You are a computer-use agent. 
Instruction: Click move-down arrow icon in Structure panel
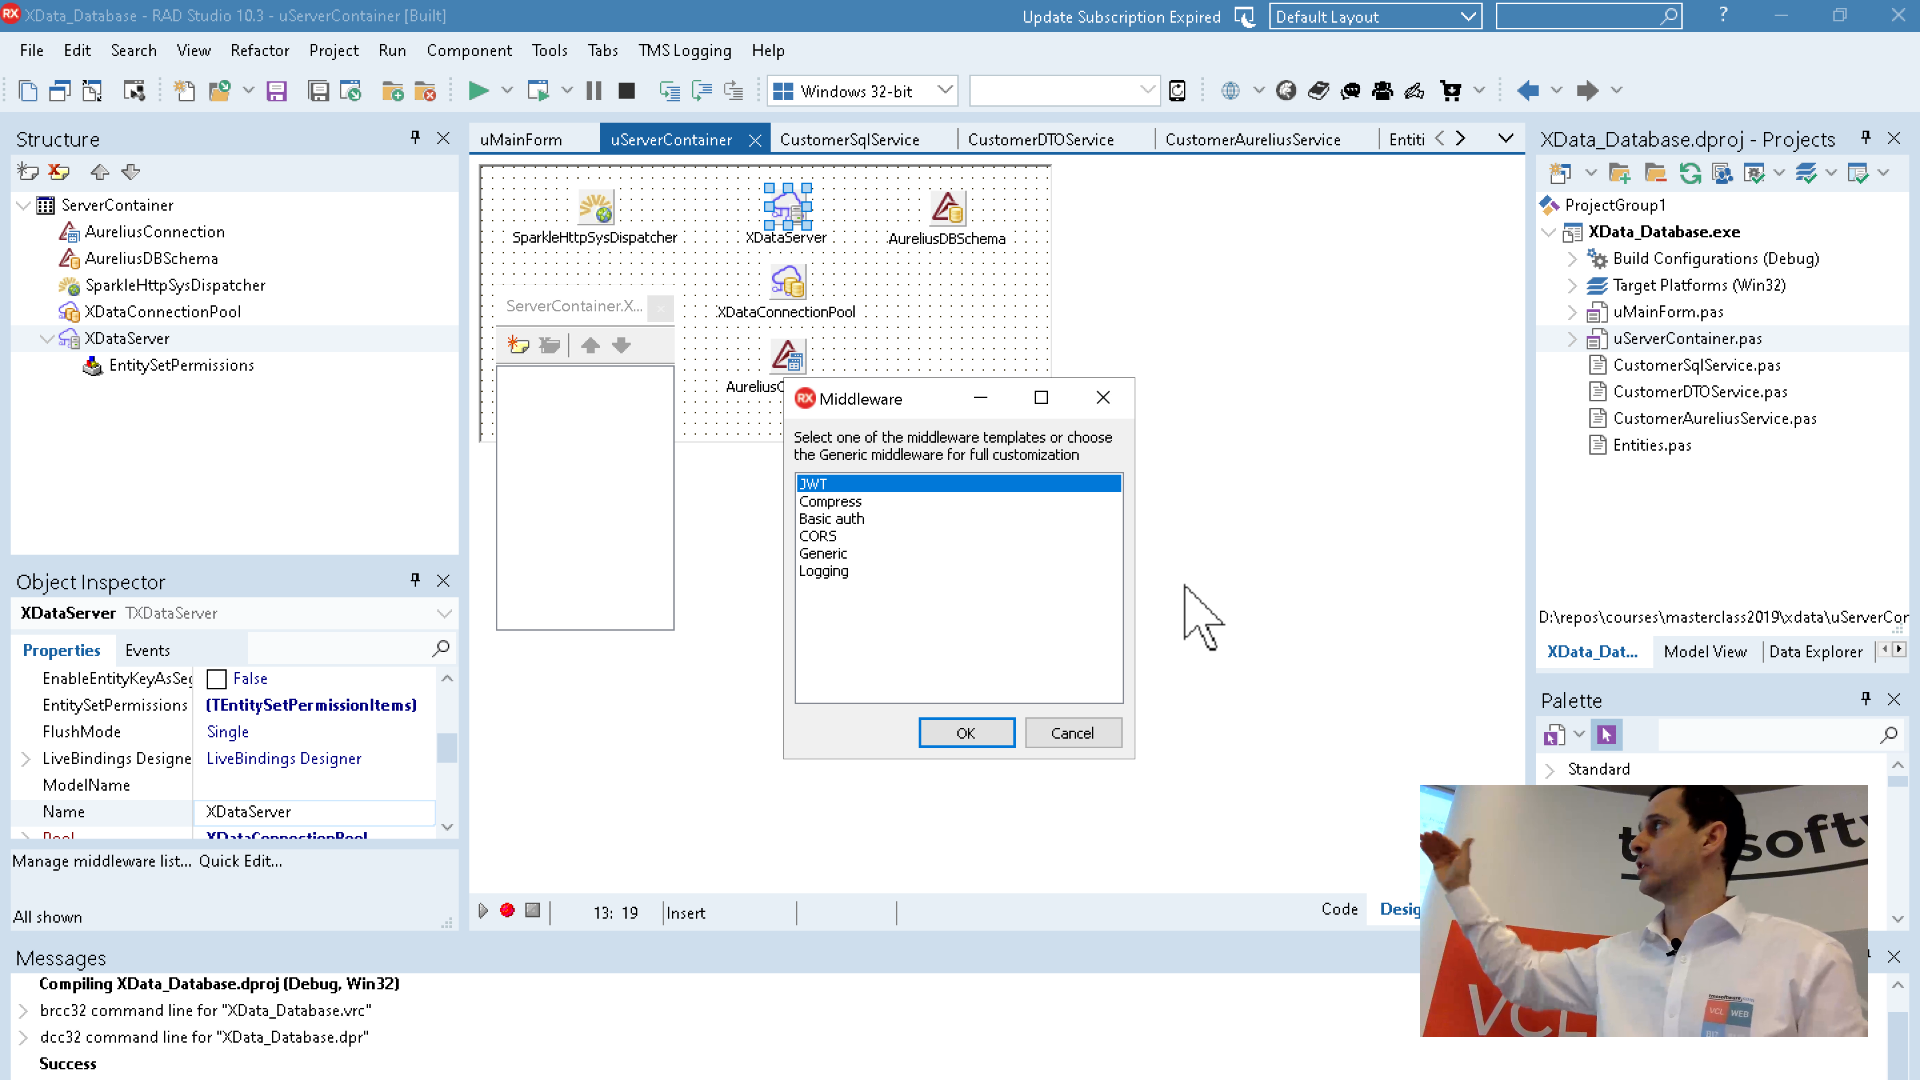pos(131,172)
